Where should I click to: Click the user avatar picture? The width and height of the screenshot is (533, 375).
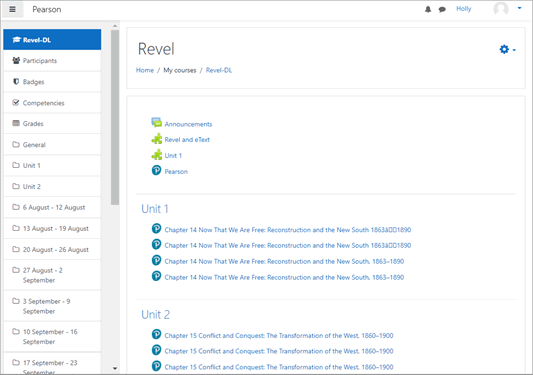tap(501, 9)
